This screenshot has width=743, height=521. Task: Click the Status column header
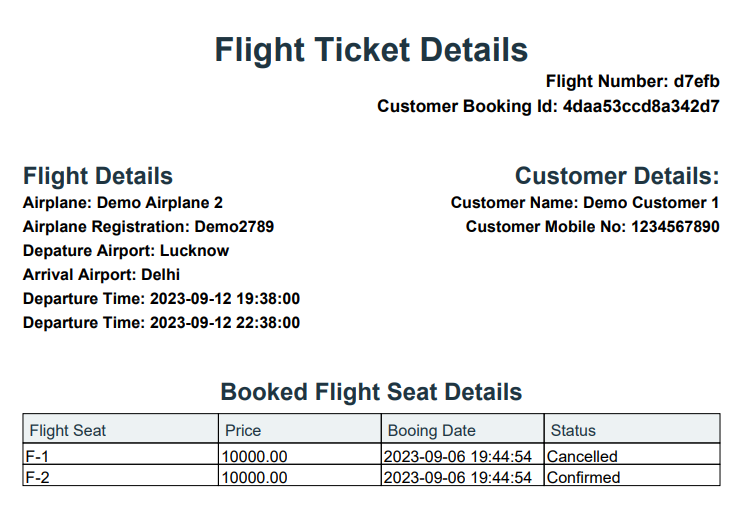[x=632, y=430]
